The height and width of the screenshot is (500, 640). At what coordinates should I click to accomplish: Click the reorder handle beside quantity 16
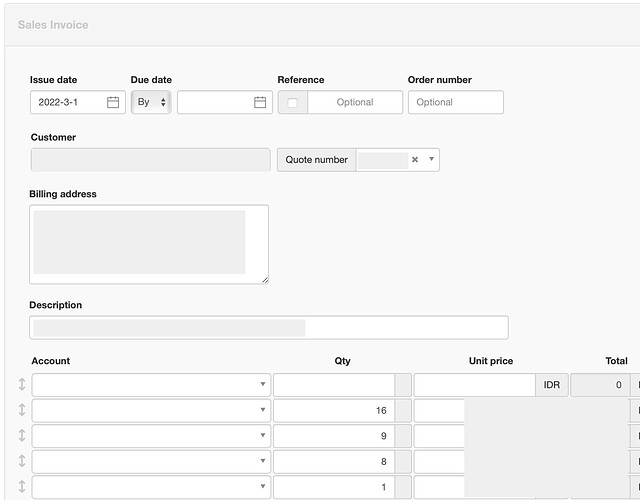click(22, 410)
